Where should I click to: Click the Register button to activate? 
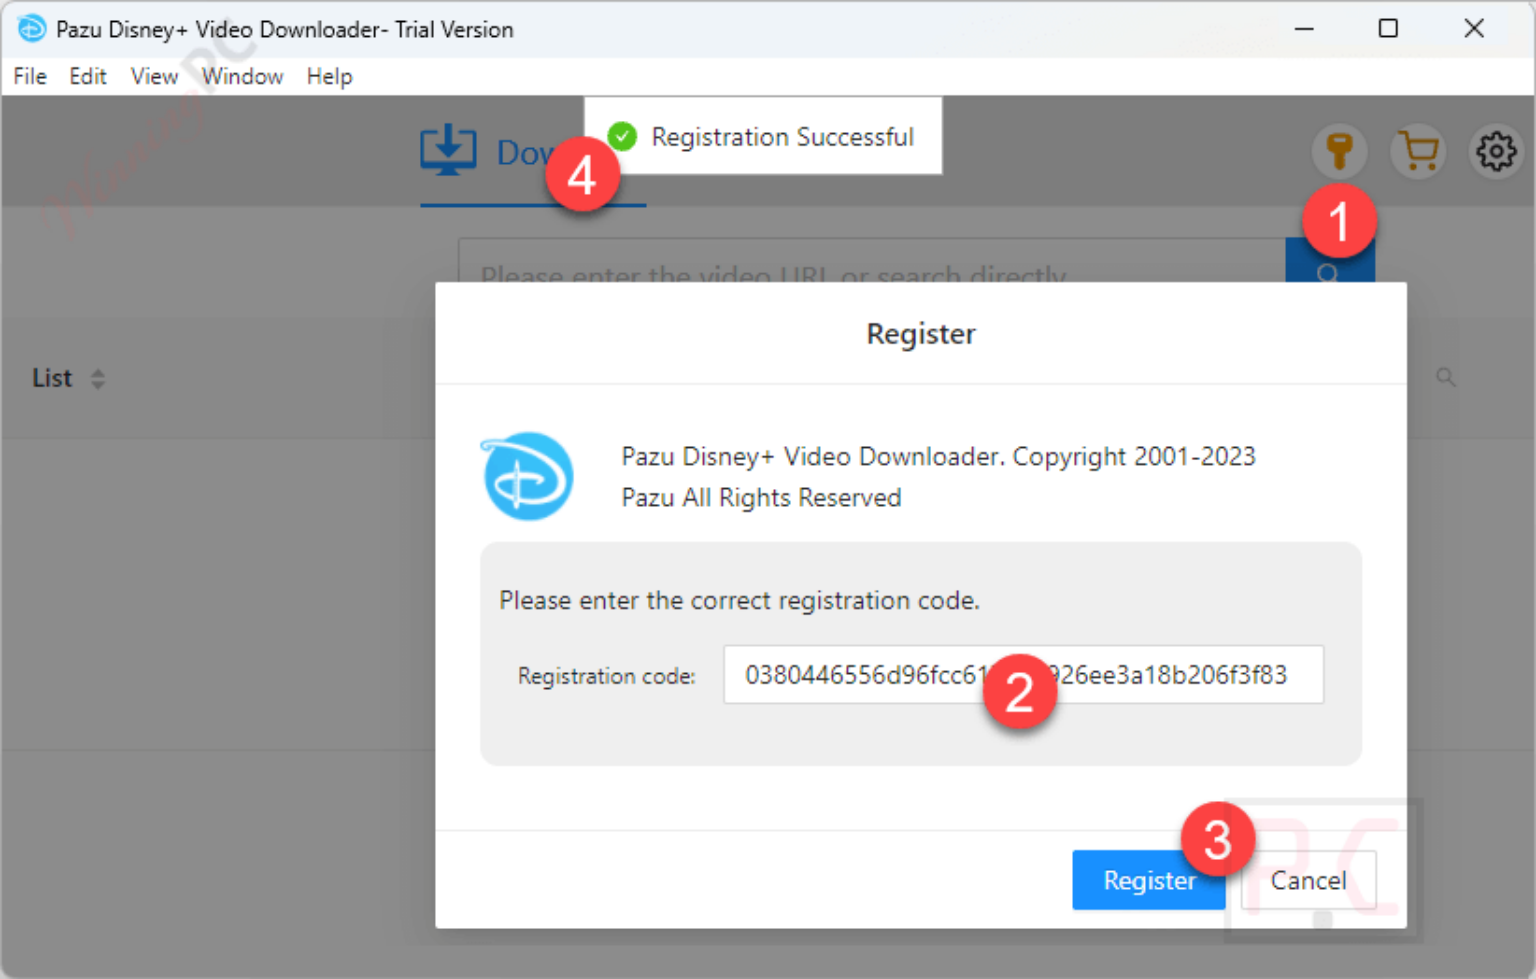1148,880
